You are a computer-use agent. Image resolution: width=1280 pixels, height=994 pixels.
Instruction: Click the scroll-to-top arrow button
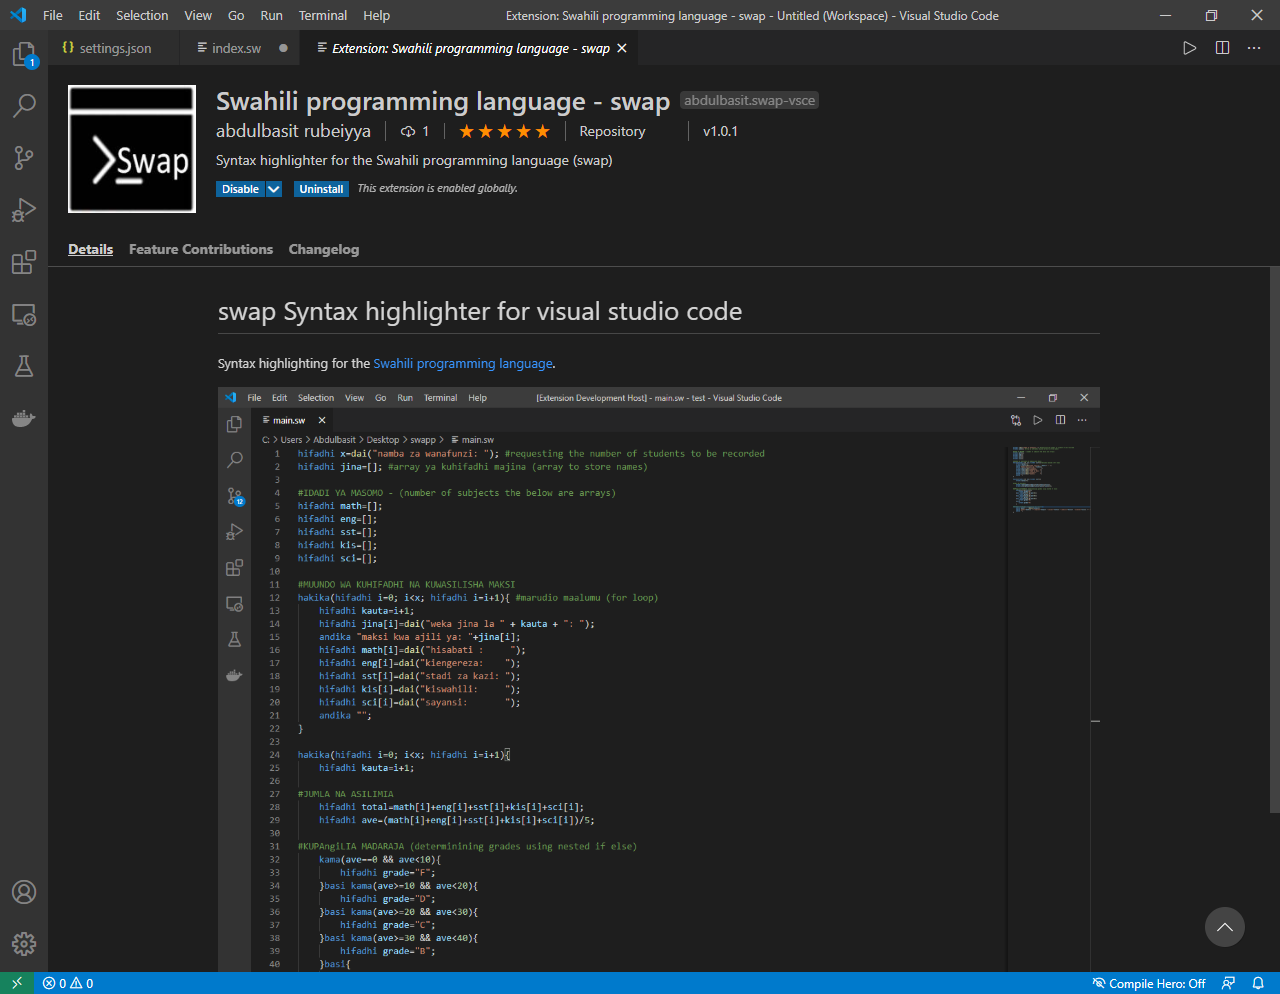pos(1224,928)
